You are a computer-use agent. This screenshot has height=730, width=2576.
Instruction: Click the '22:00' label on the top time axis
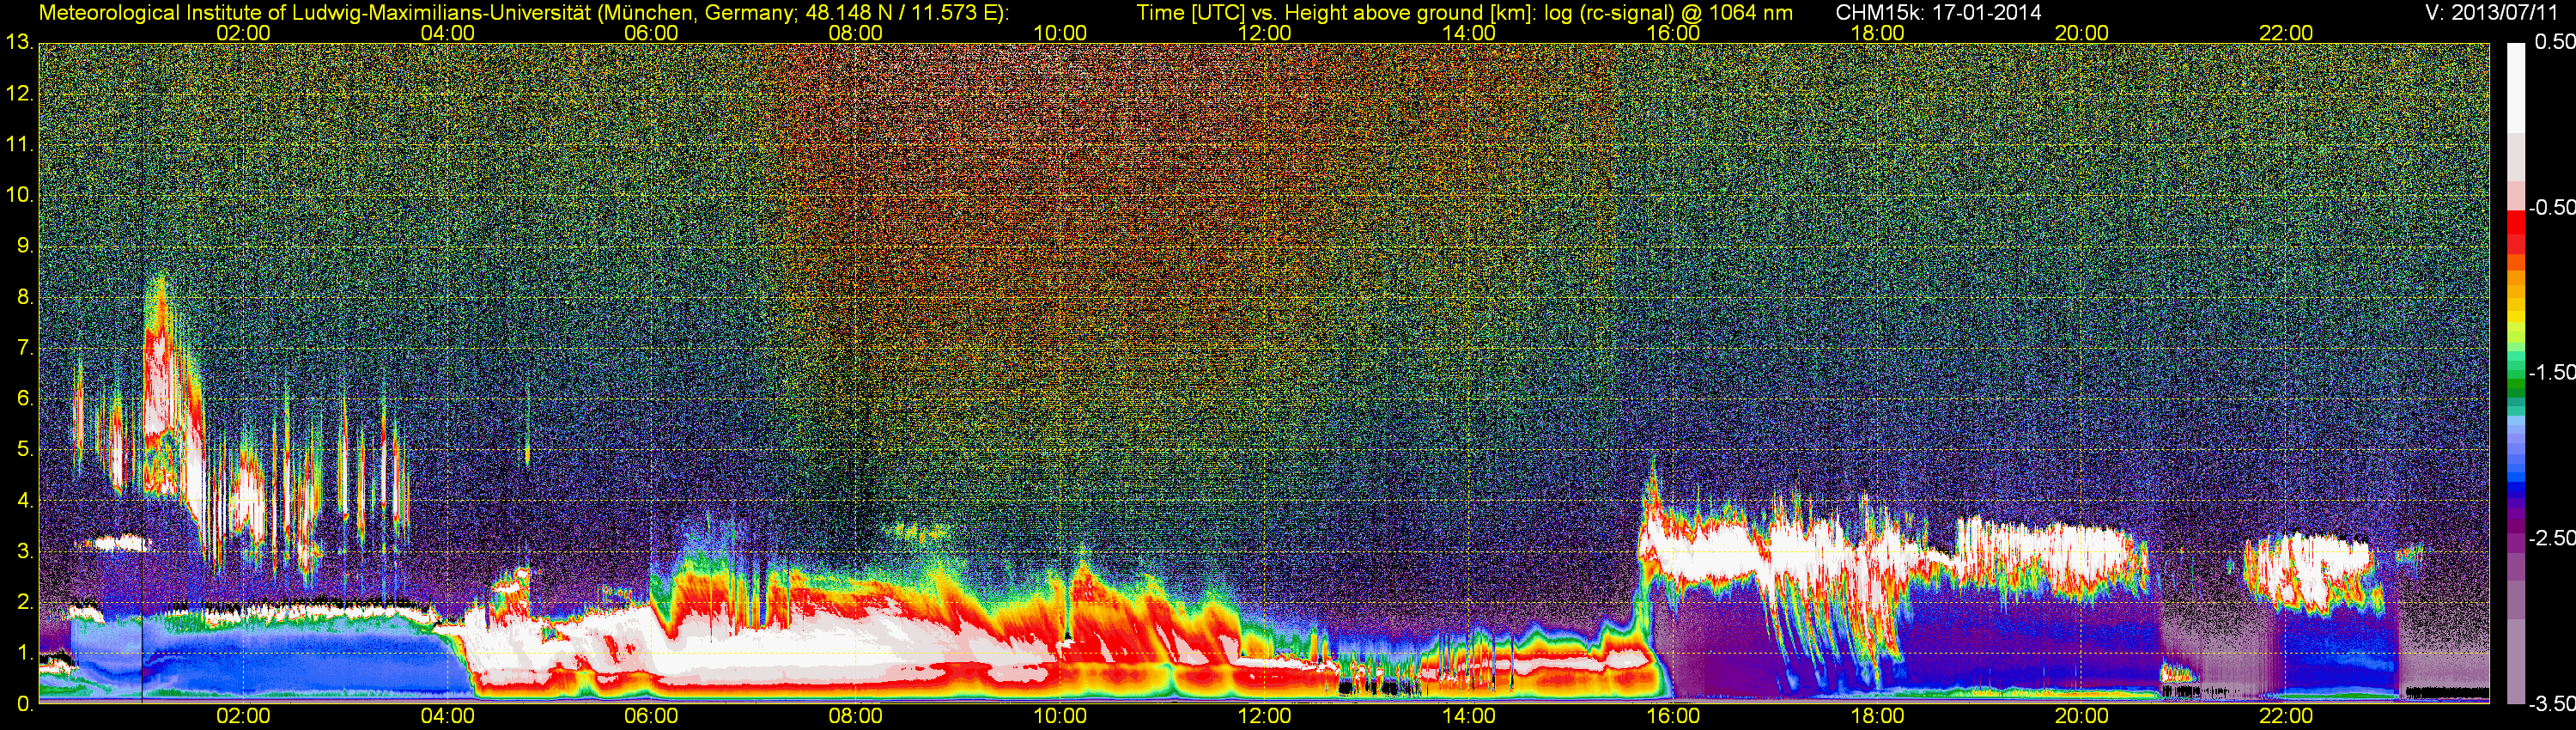[x=2286, y=33]
